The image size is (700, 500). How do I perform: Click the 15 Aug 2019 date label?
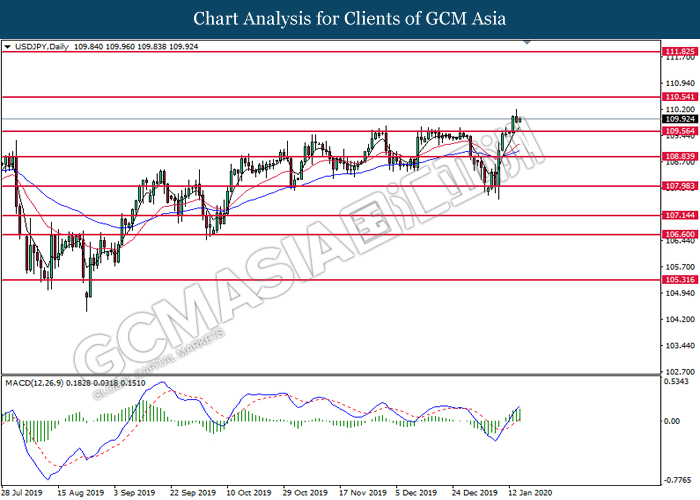tap(81, 493)
